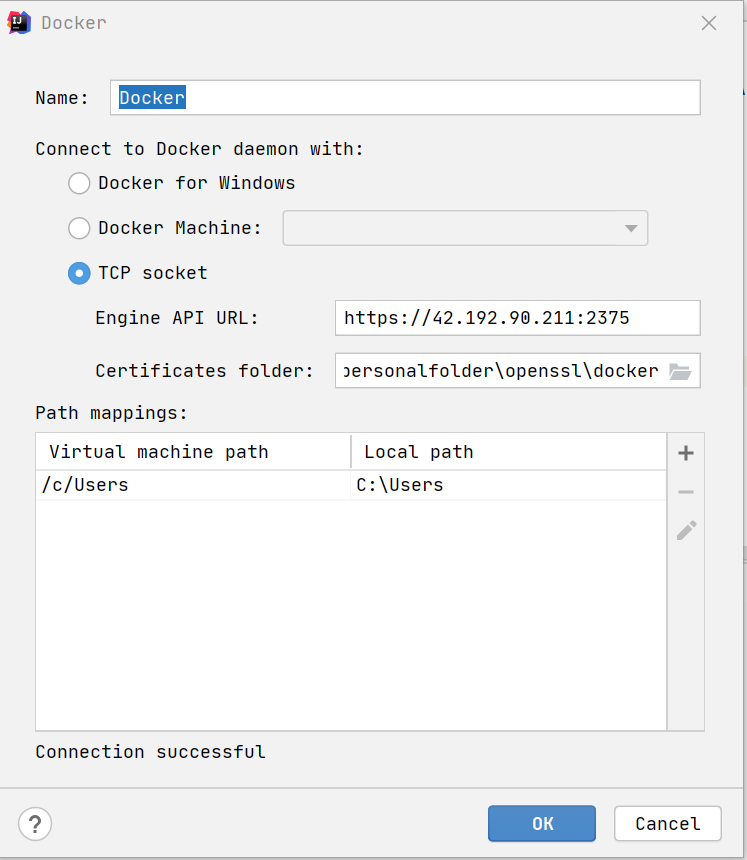Click the Engine API URL field
747x860 pixels.
[x=518, y=318]
